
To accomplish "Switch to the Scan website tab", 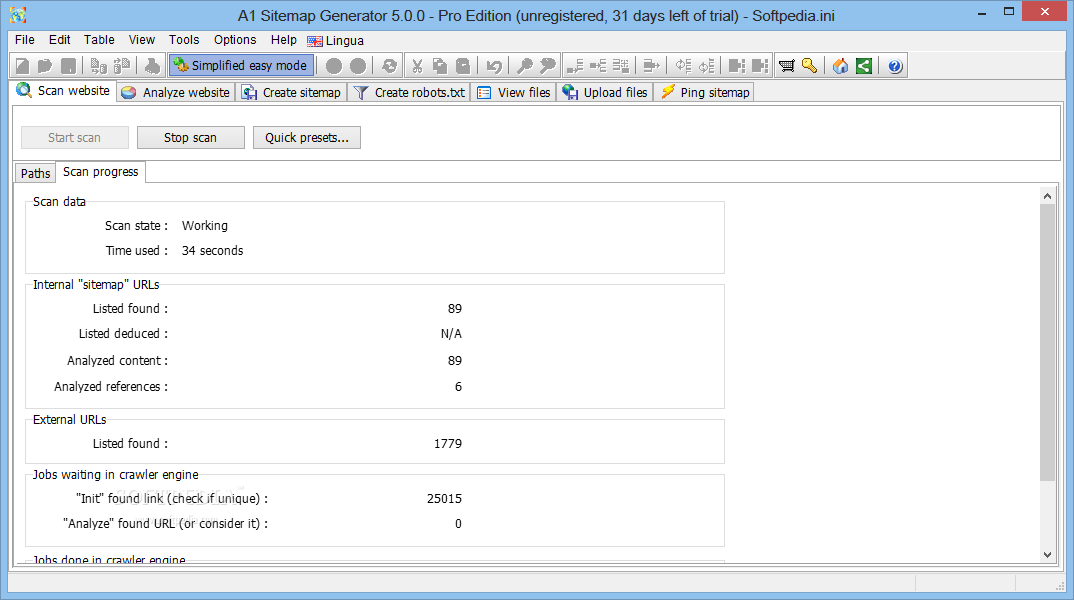I will point(64,90).
